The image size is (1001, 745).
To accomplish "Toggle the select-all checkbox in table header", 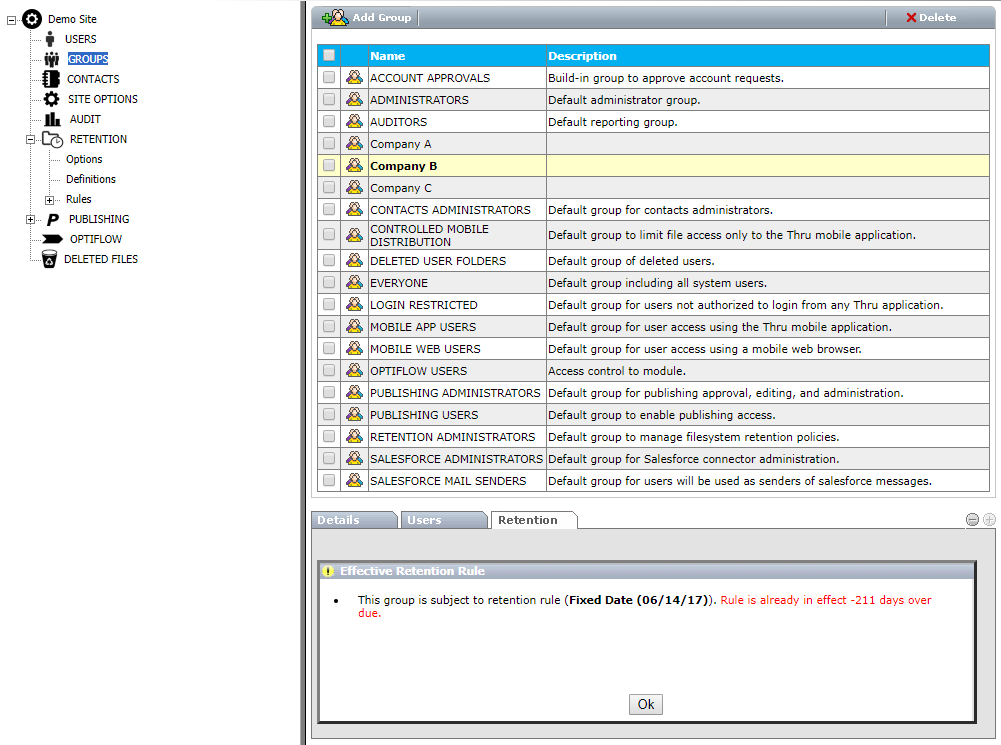I will pyautogui.click(x=329, y=56).
